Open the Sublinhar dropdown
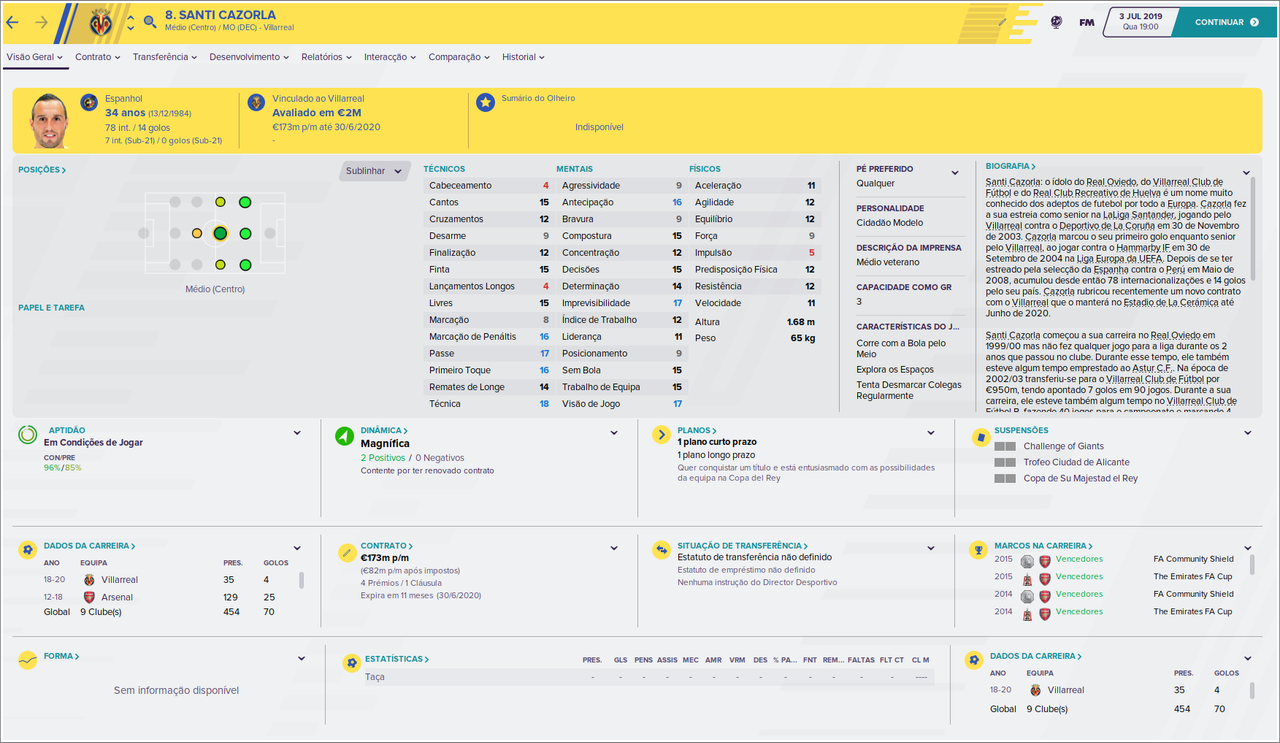 coord(375,171)
